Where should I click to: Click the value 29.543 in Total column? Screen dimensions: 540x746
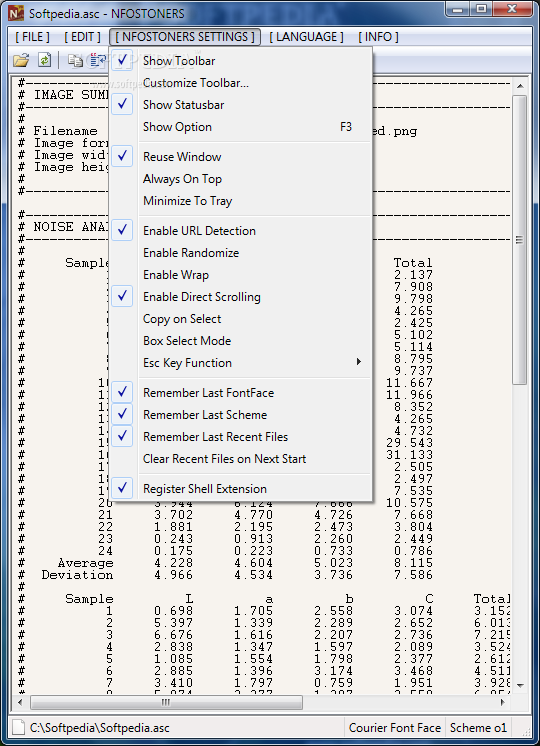[x=409, y=443]
